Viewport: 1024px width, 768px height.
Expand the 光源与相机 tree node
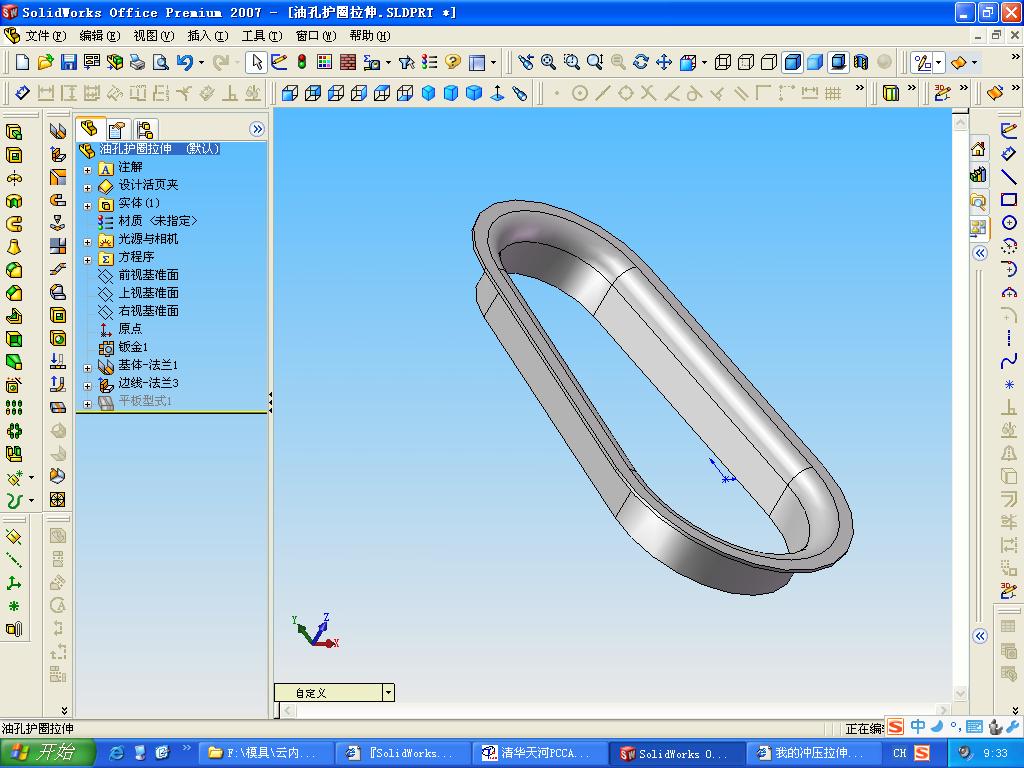coord(88,242)
